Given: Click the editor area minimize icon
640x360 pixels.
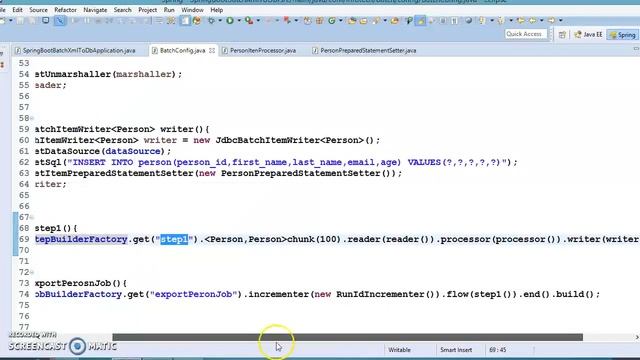Looking at the screenshot, I should point(636,49).
